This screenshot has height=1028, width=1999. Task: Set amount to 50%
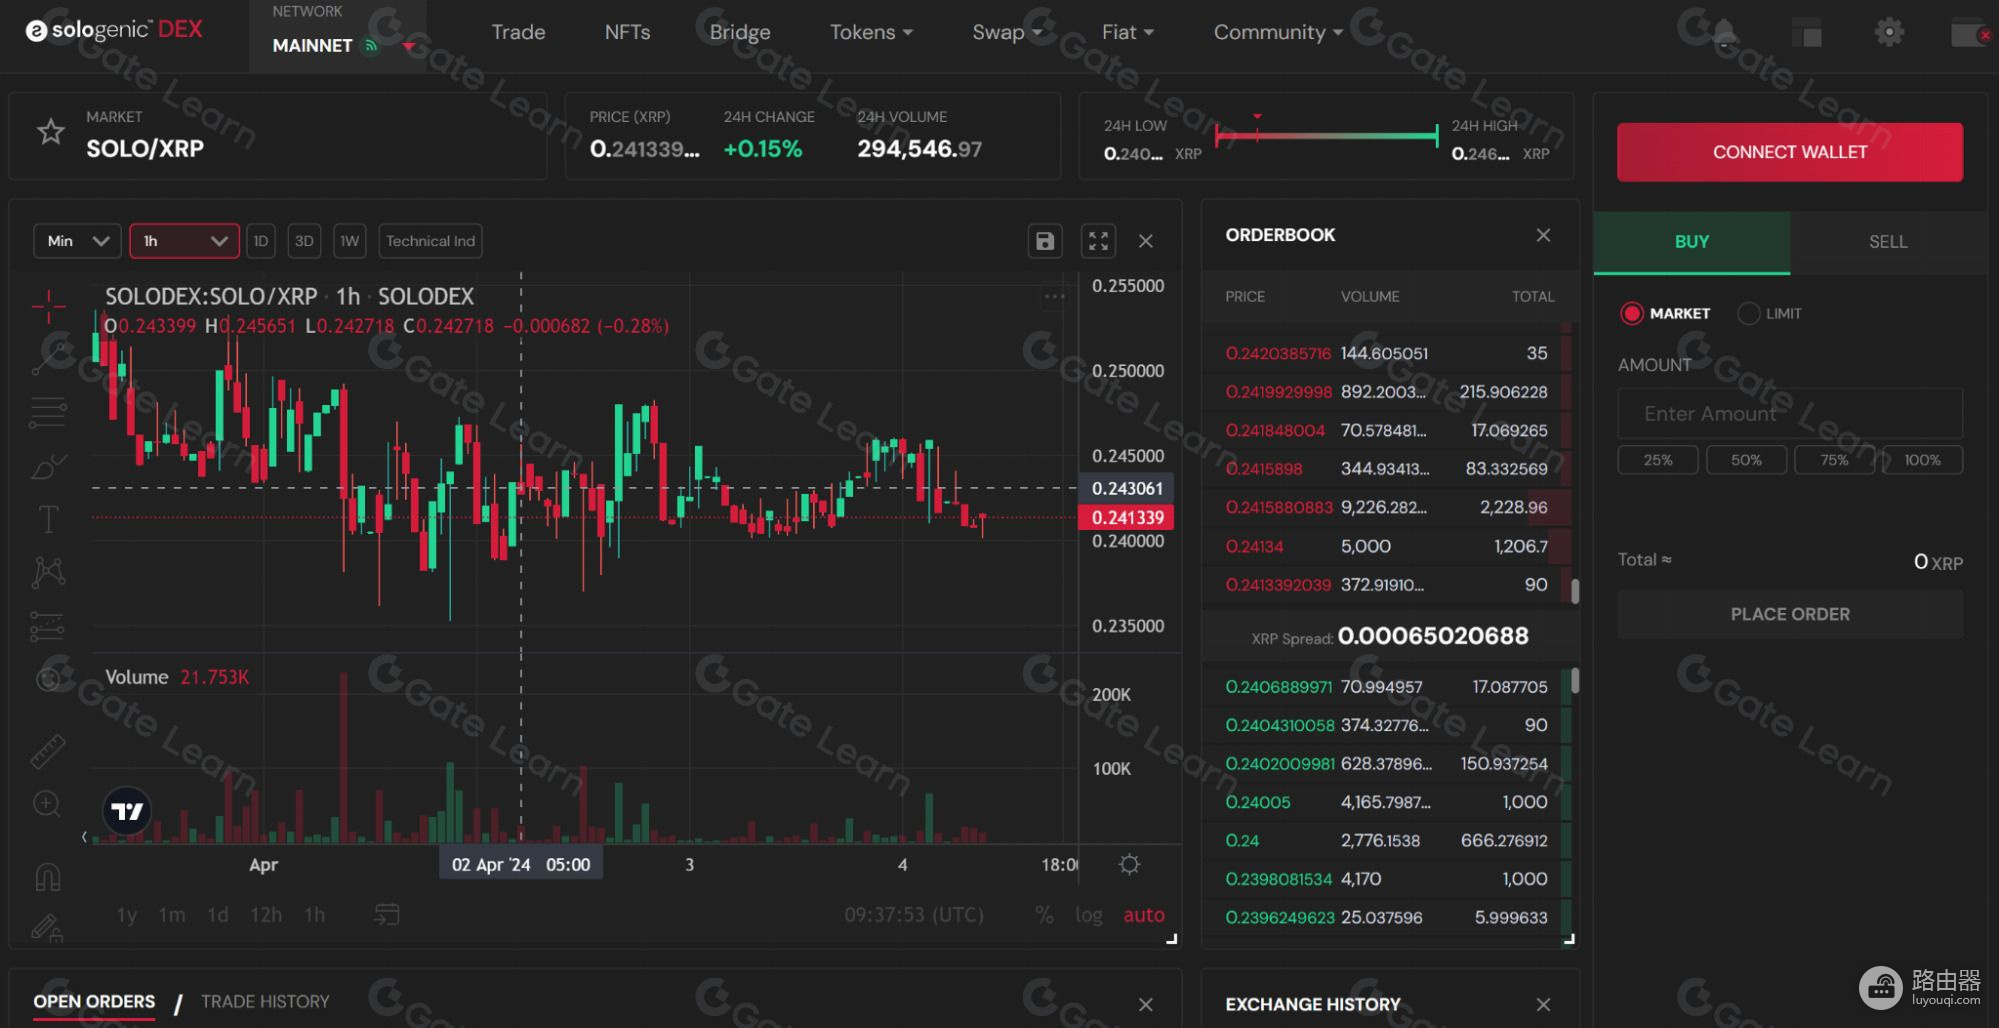pos(1746,460)
